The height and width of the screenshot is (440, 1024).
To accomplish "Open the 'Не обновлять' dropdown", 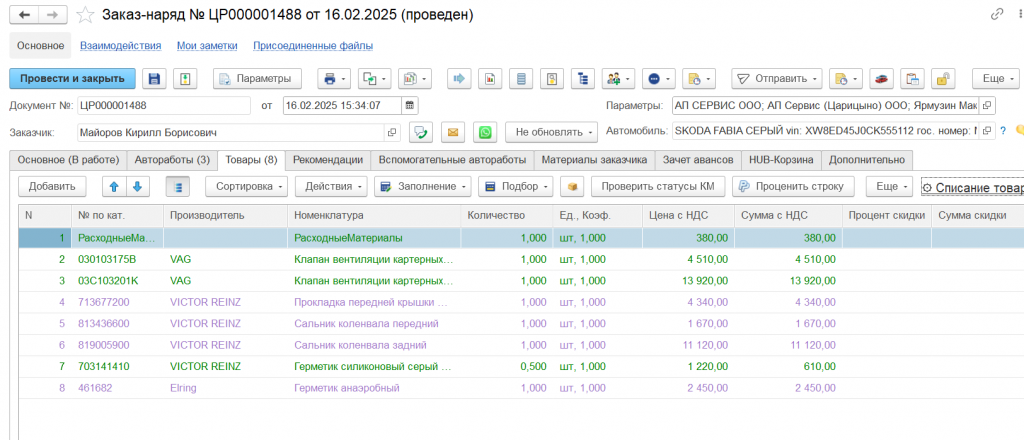I will [x=551, y=132].
